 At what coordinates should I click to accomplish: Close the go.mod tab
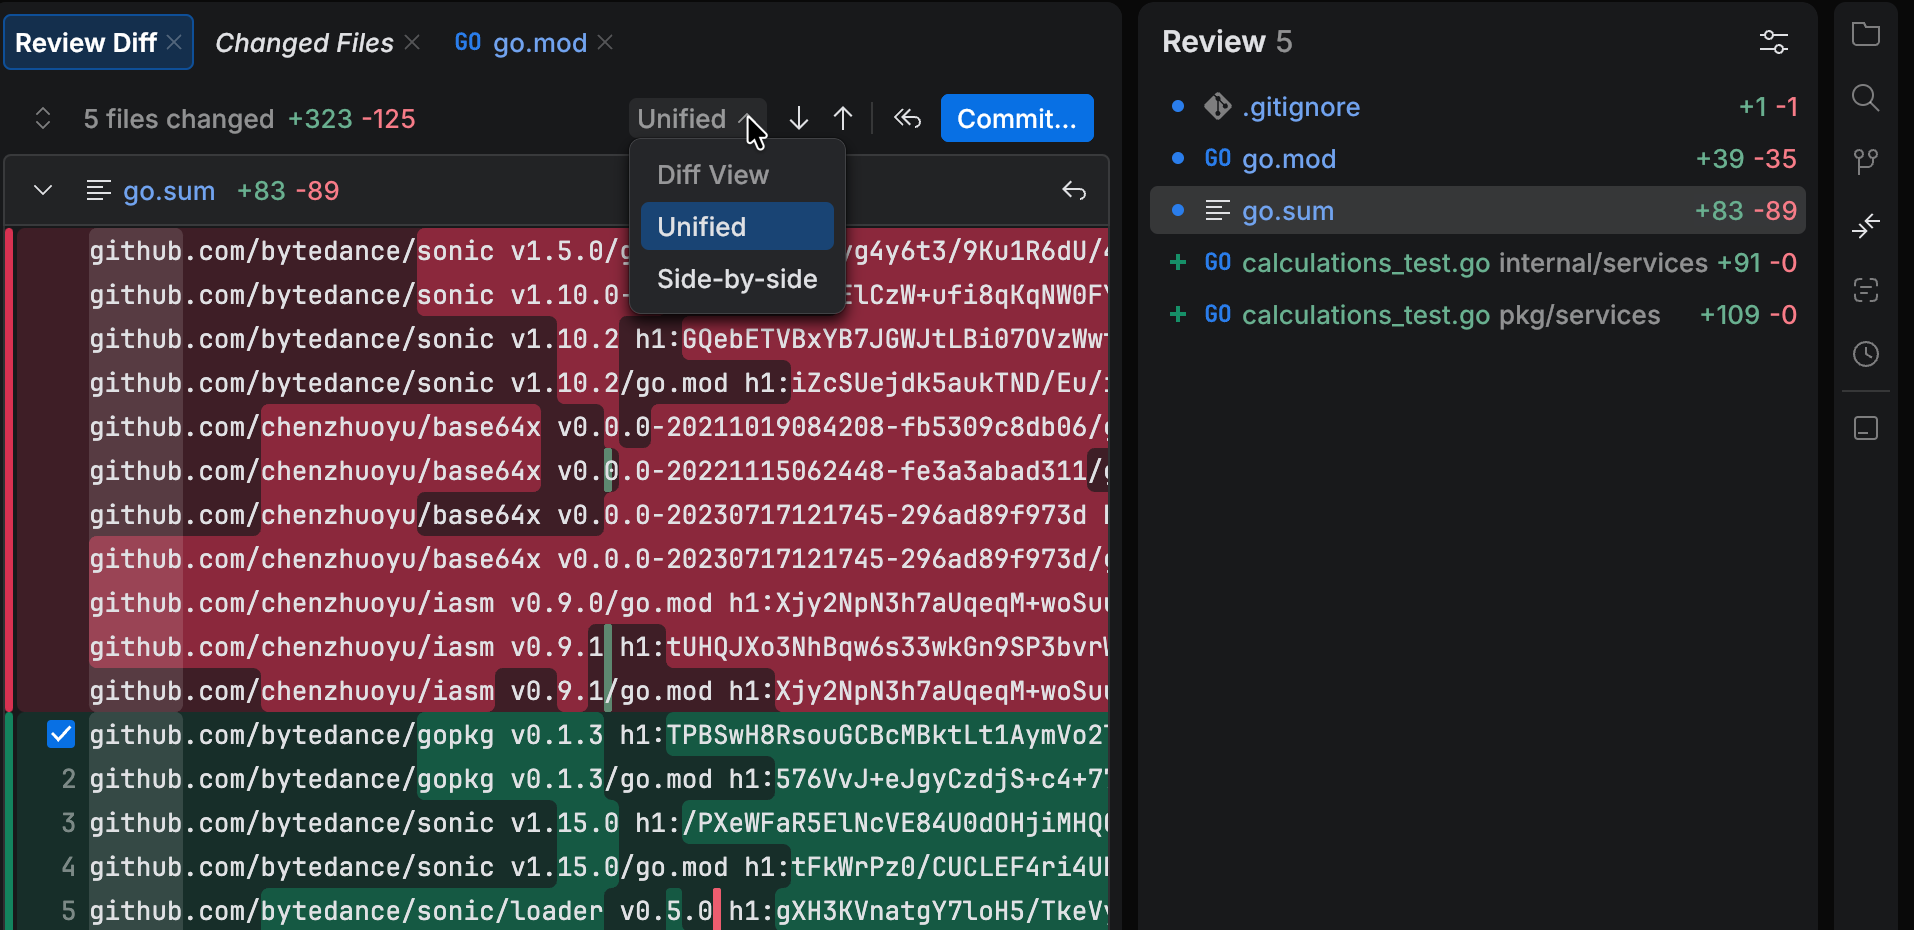605,42
